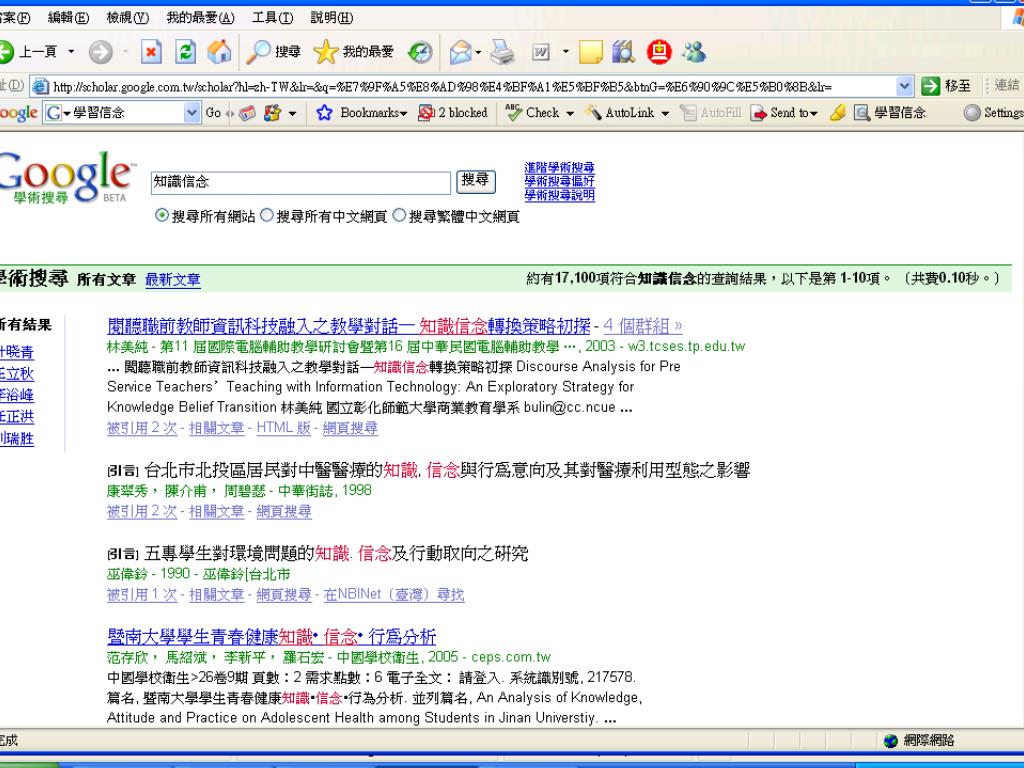Click 被引用 1 次 under the 五專學生 result
The width and height of the screenshot is (1024, 768).
[142, 595]
